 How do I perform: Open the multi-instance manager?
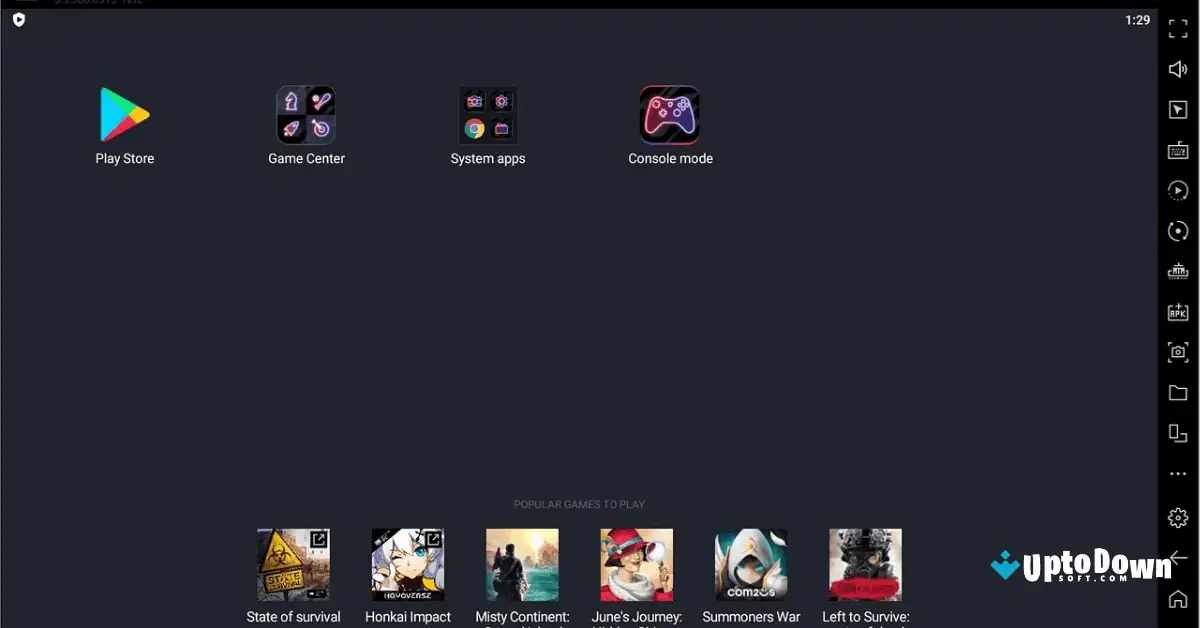coord(1178,433)
